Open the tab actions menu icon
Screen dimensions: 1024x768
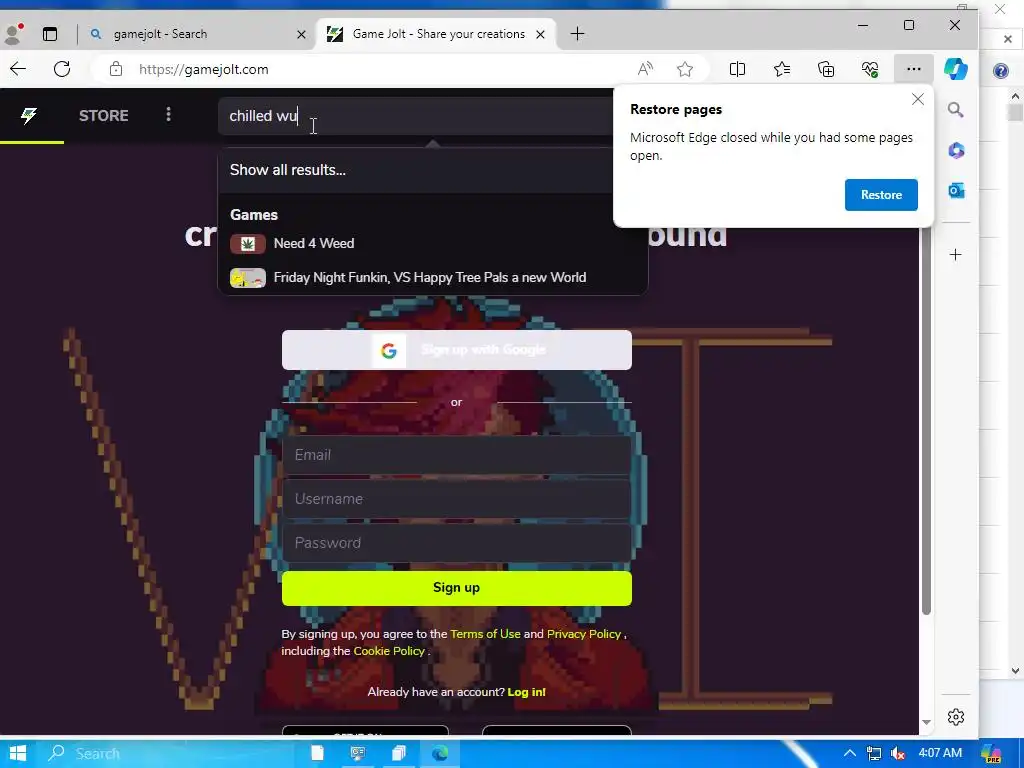pyautogui.click(x=50, y=34)
